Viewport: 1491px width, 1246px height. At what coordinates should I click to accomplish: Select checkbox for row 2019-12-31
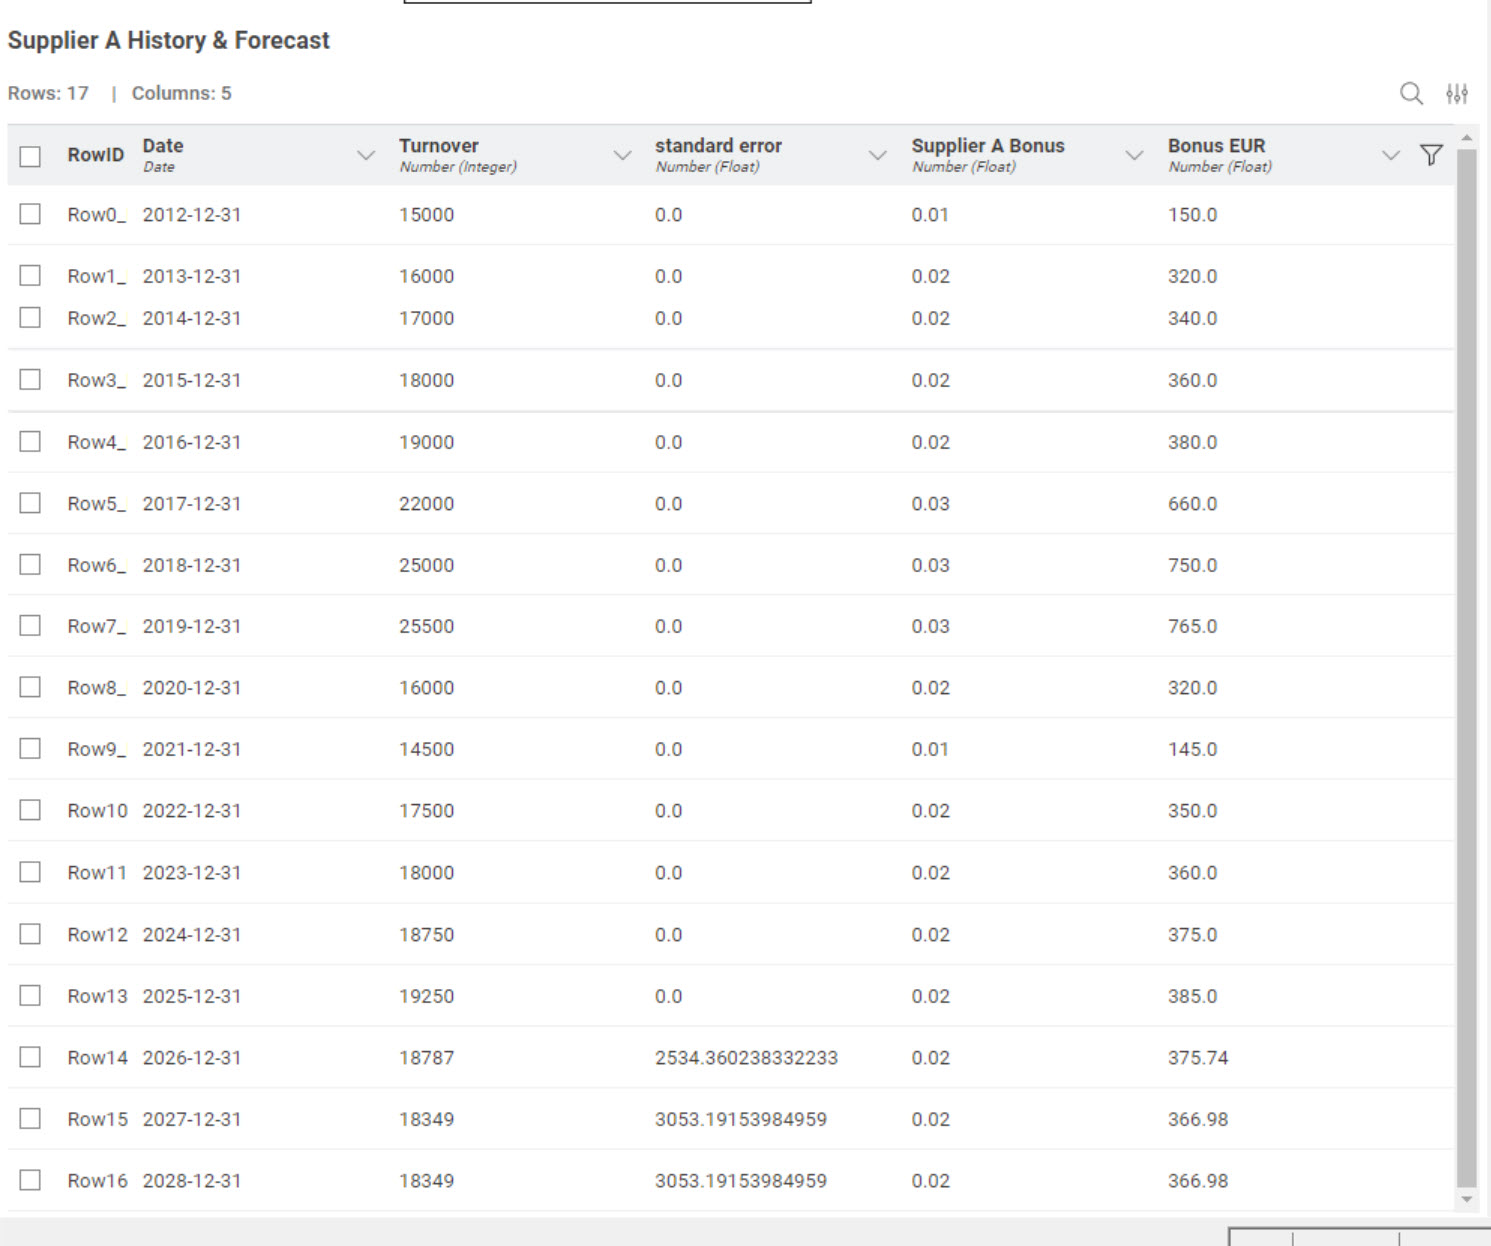(x=30, y=626)
